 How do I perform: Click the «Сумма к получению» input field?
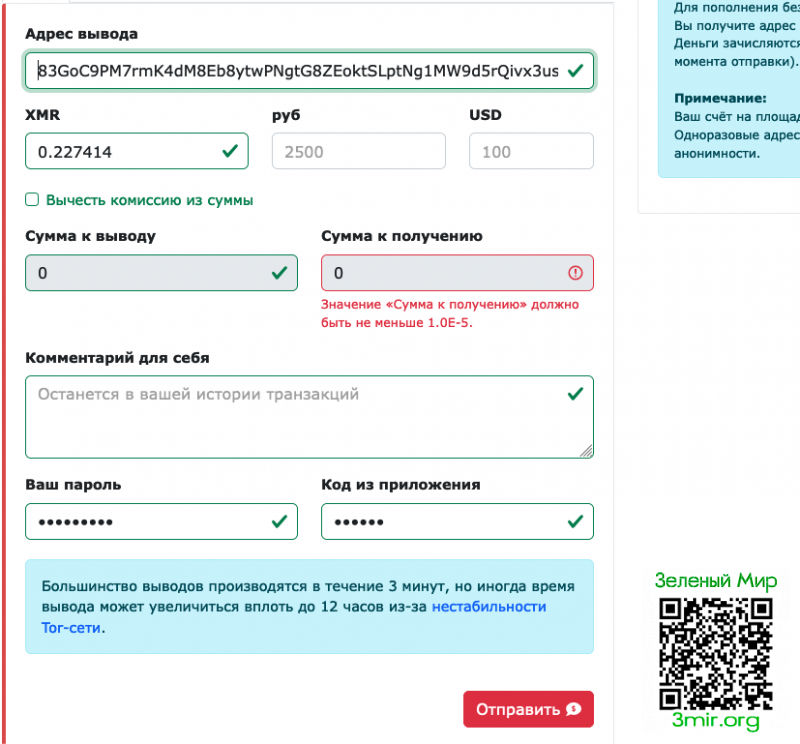[440, 273]
